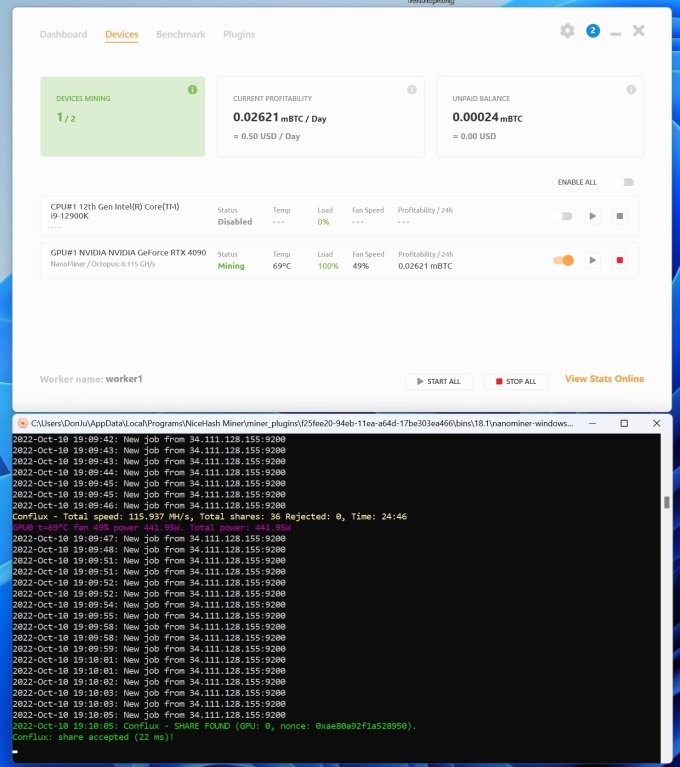Click the Conflux total speed console line

(x=209, y=517)
